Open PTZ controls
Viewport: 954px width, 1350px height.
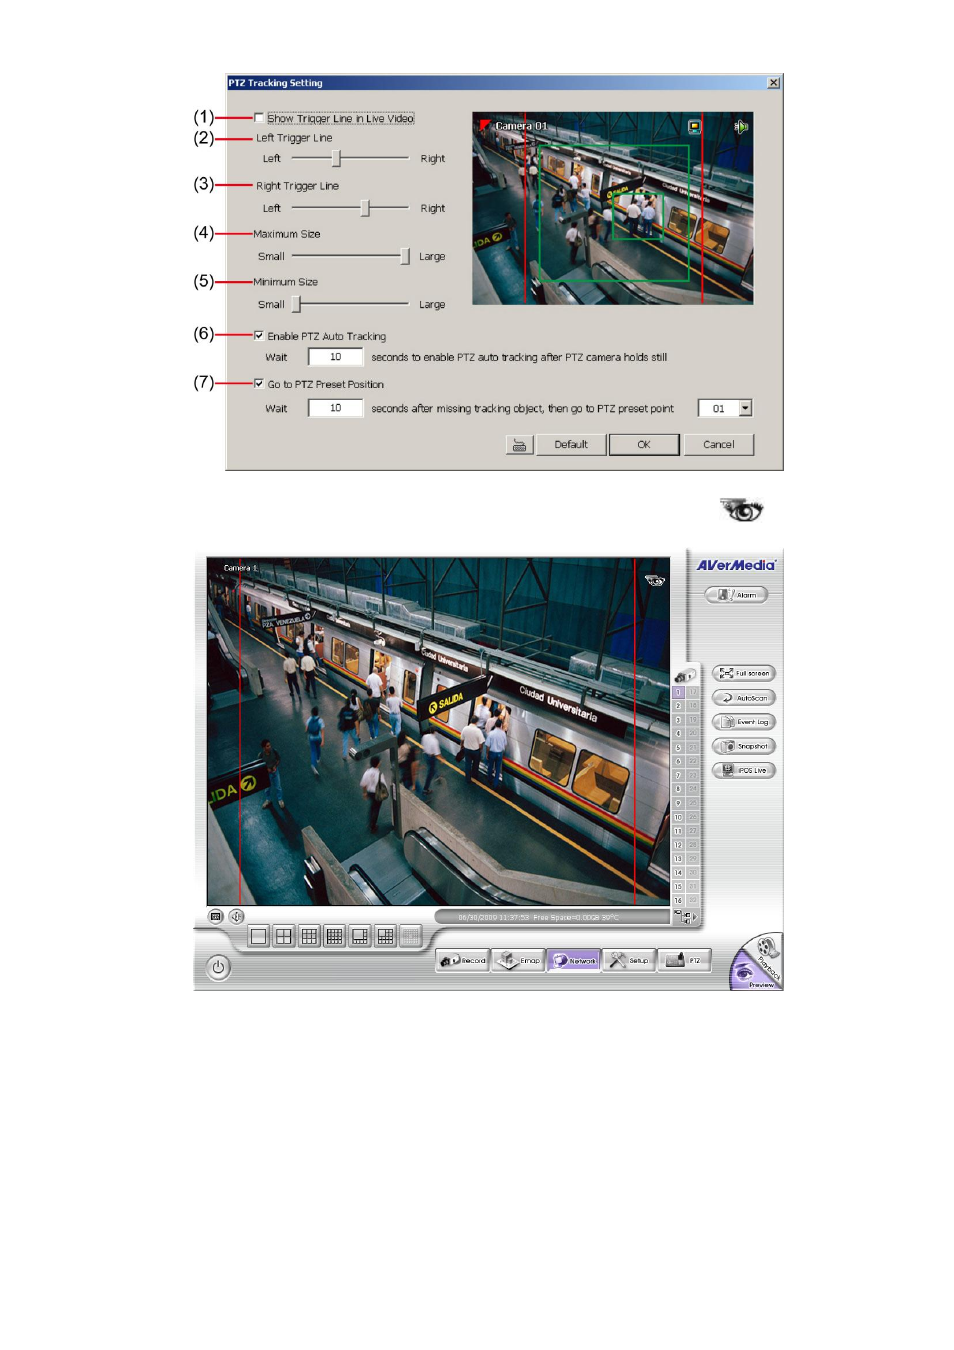pos(684,961)
